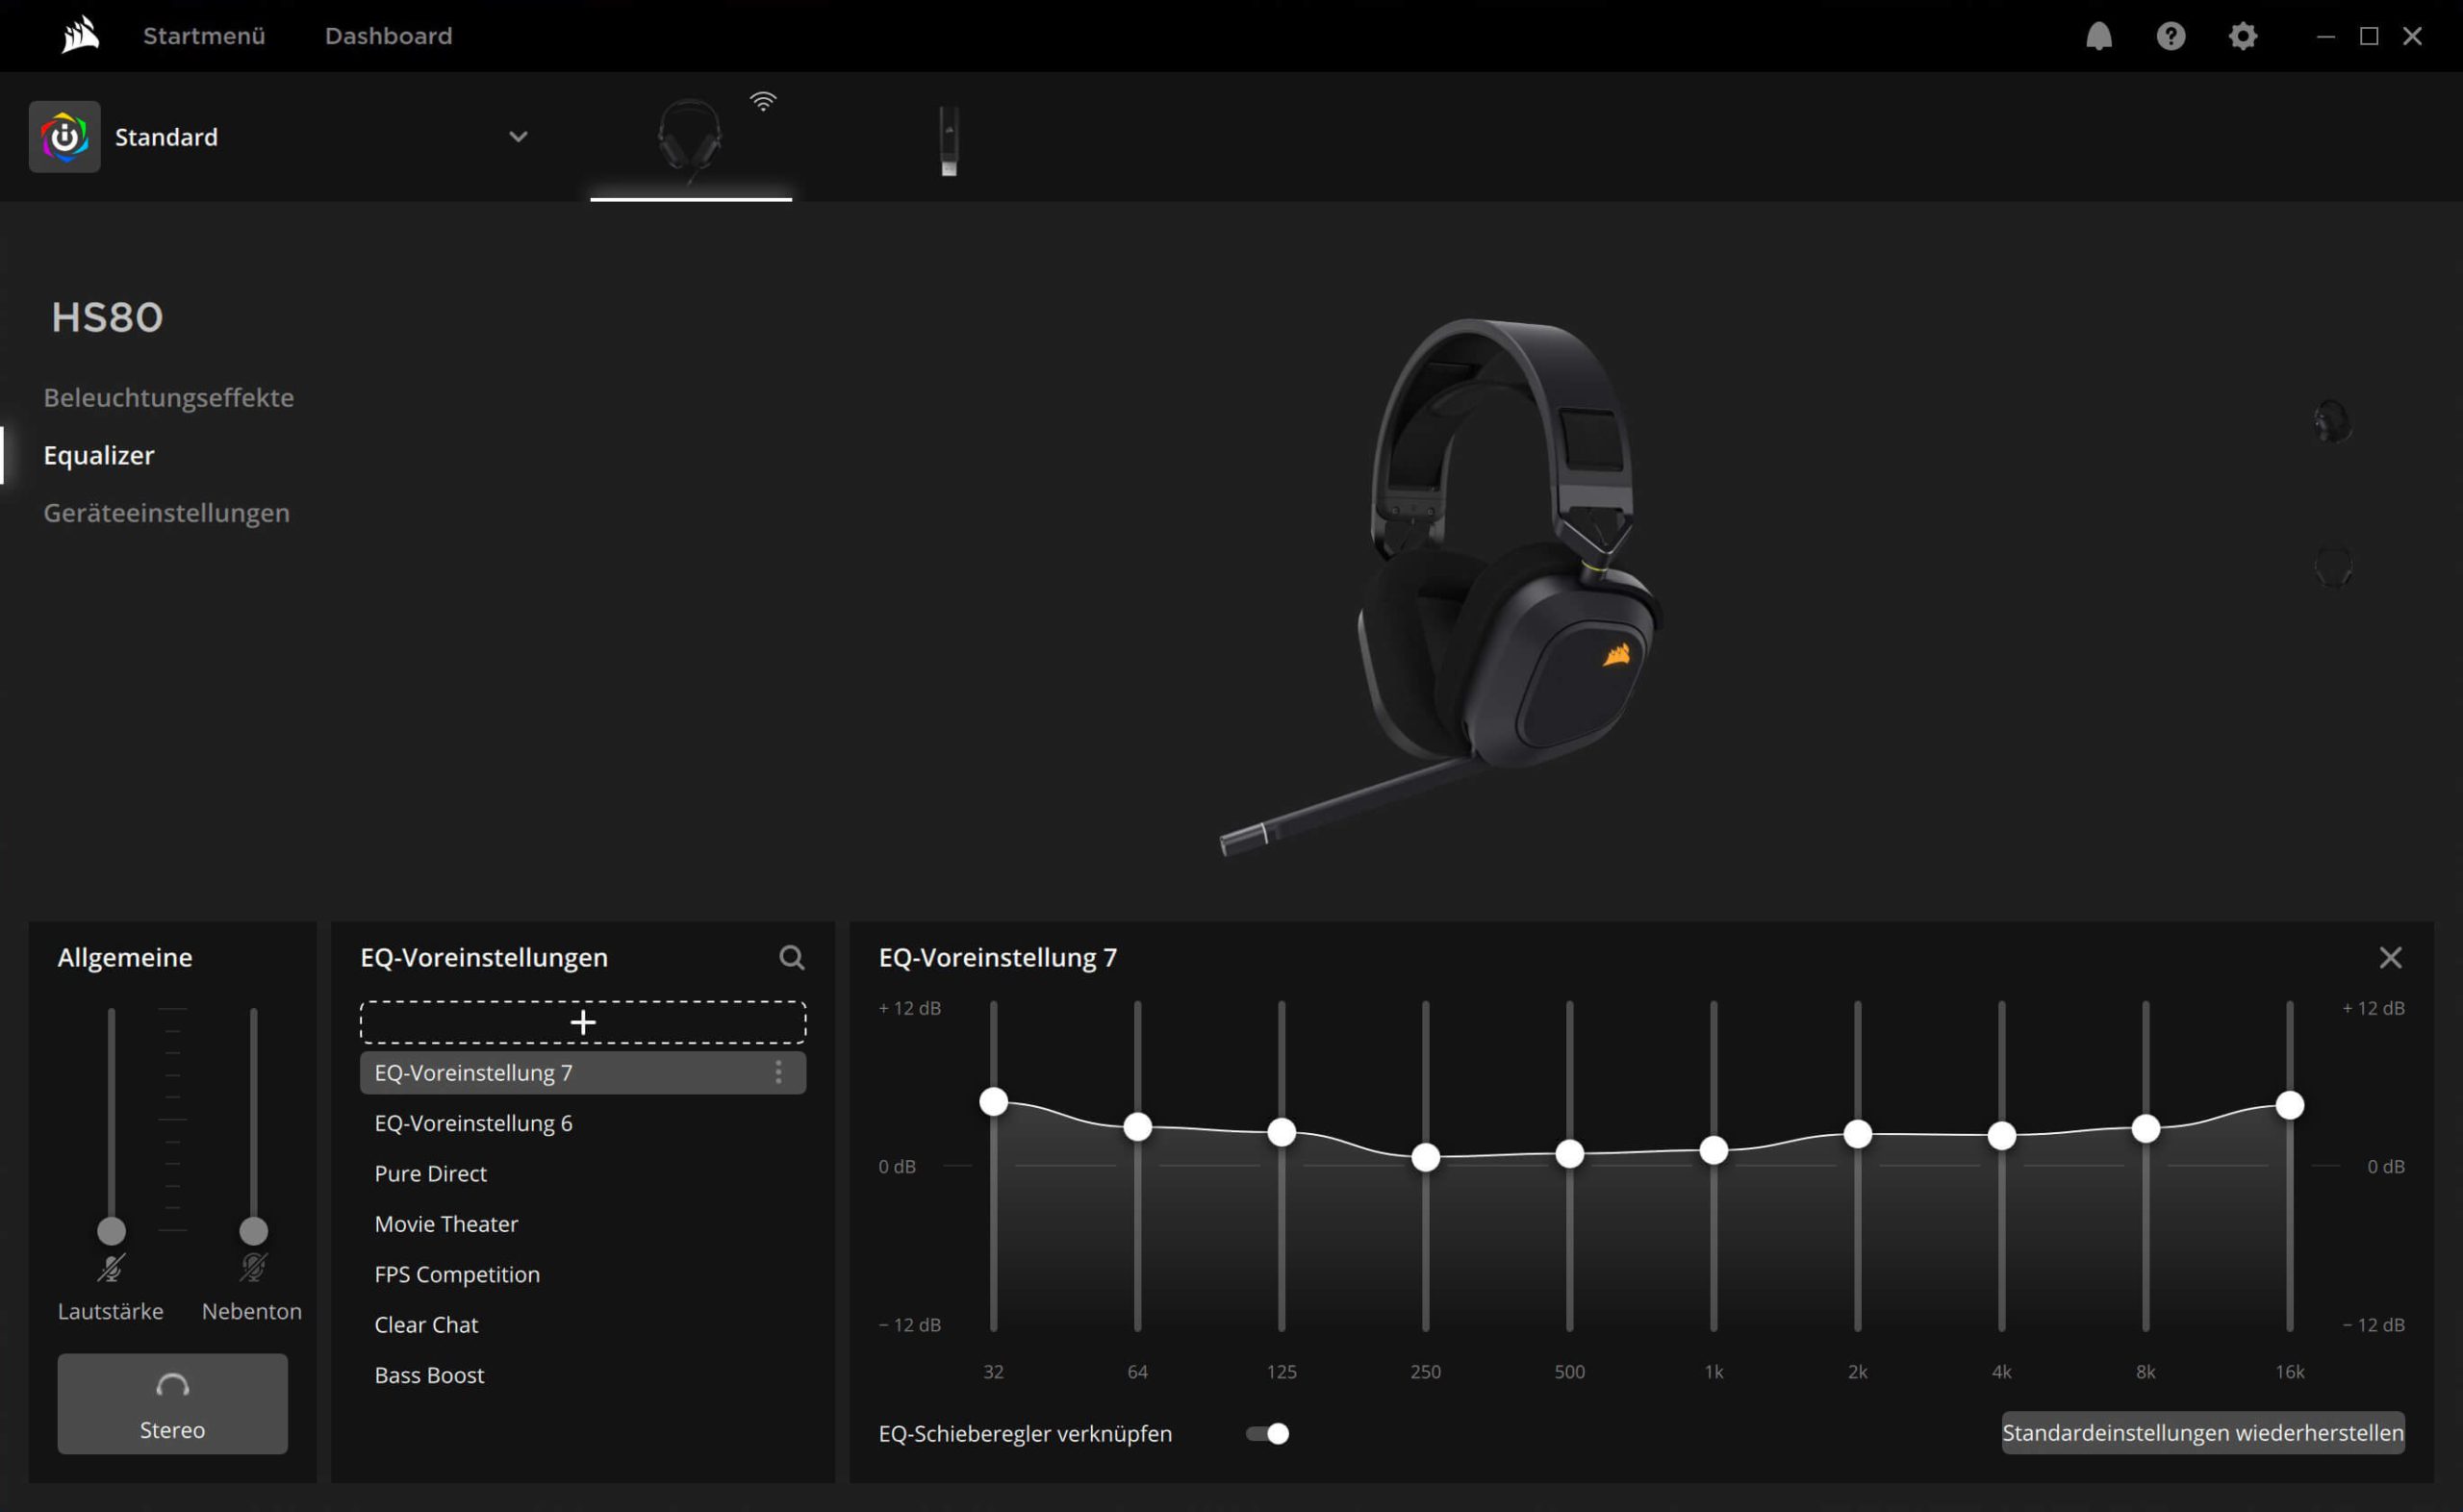This screenshot has width=2463, height=1512.
Task: Open the settings gear icon
Action: pos(2242,36)
